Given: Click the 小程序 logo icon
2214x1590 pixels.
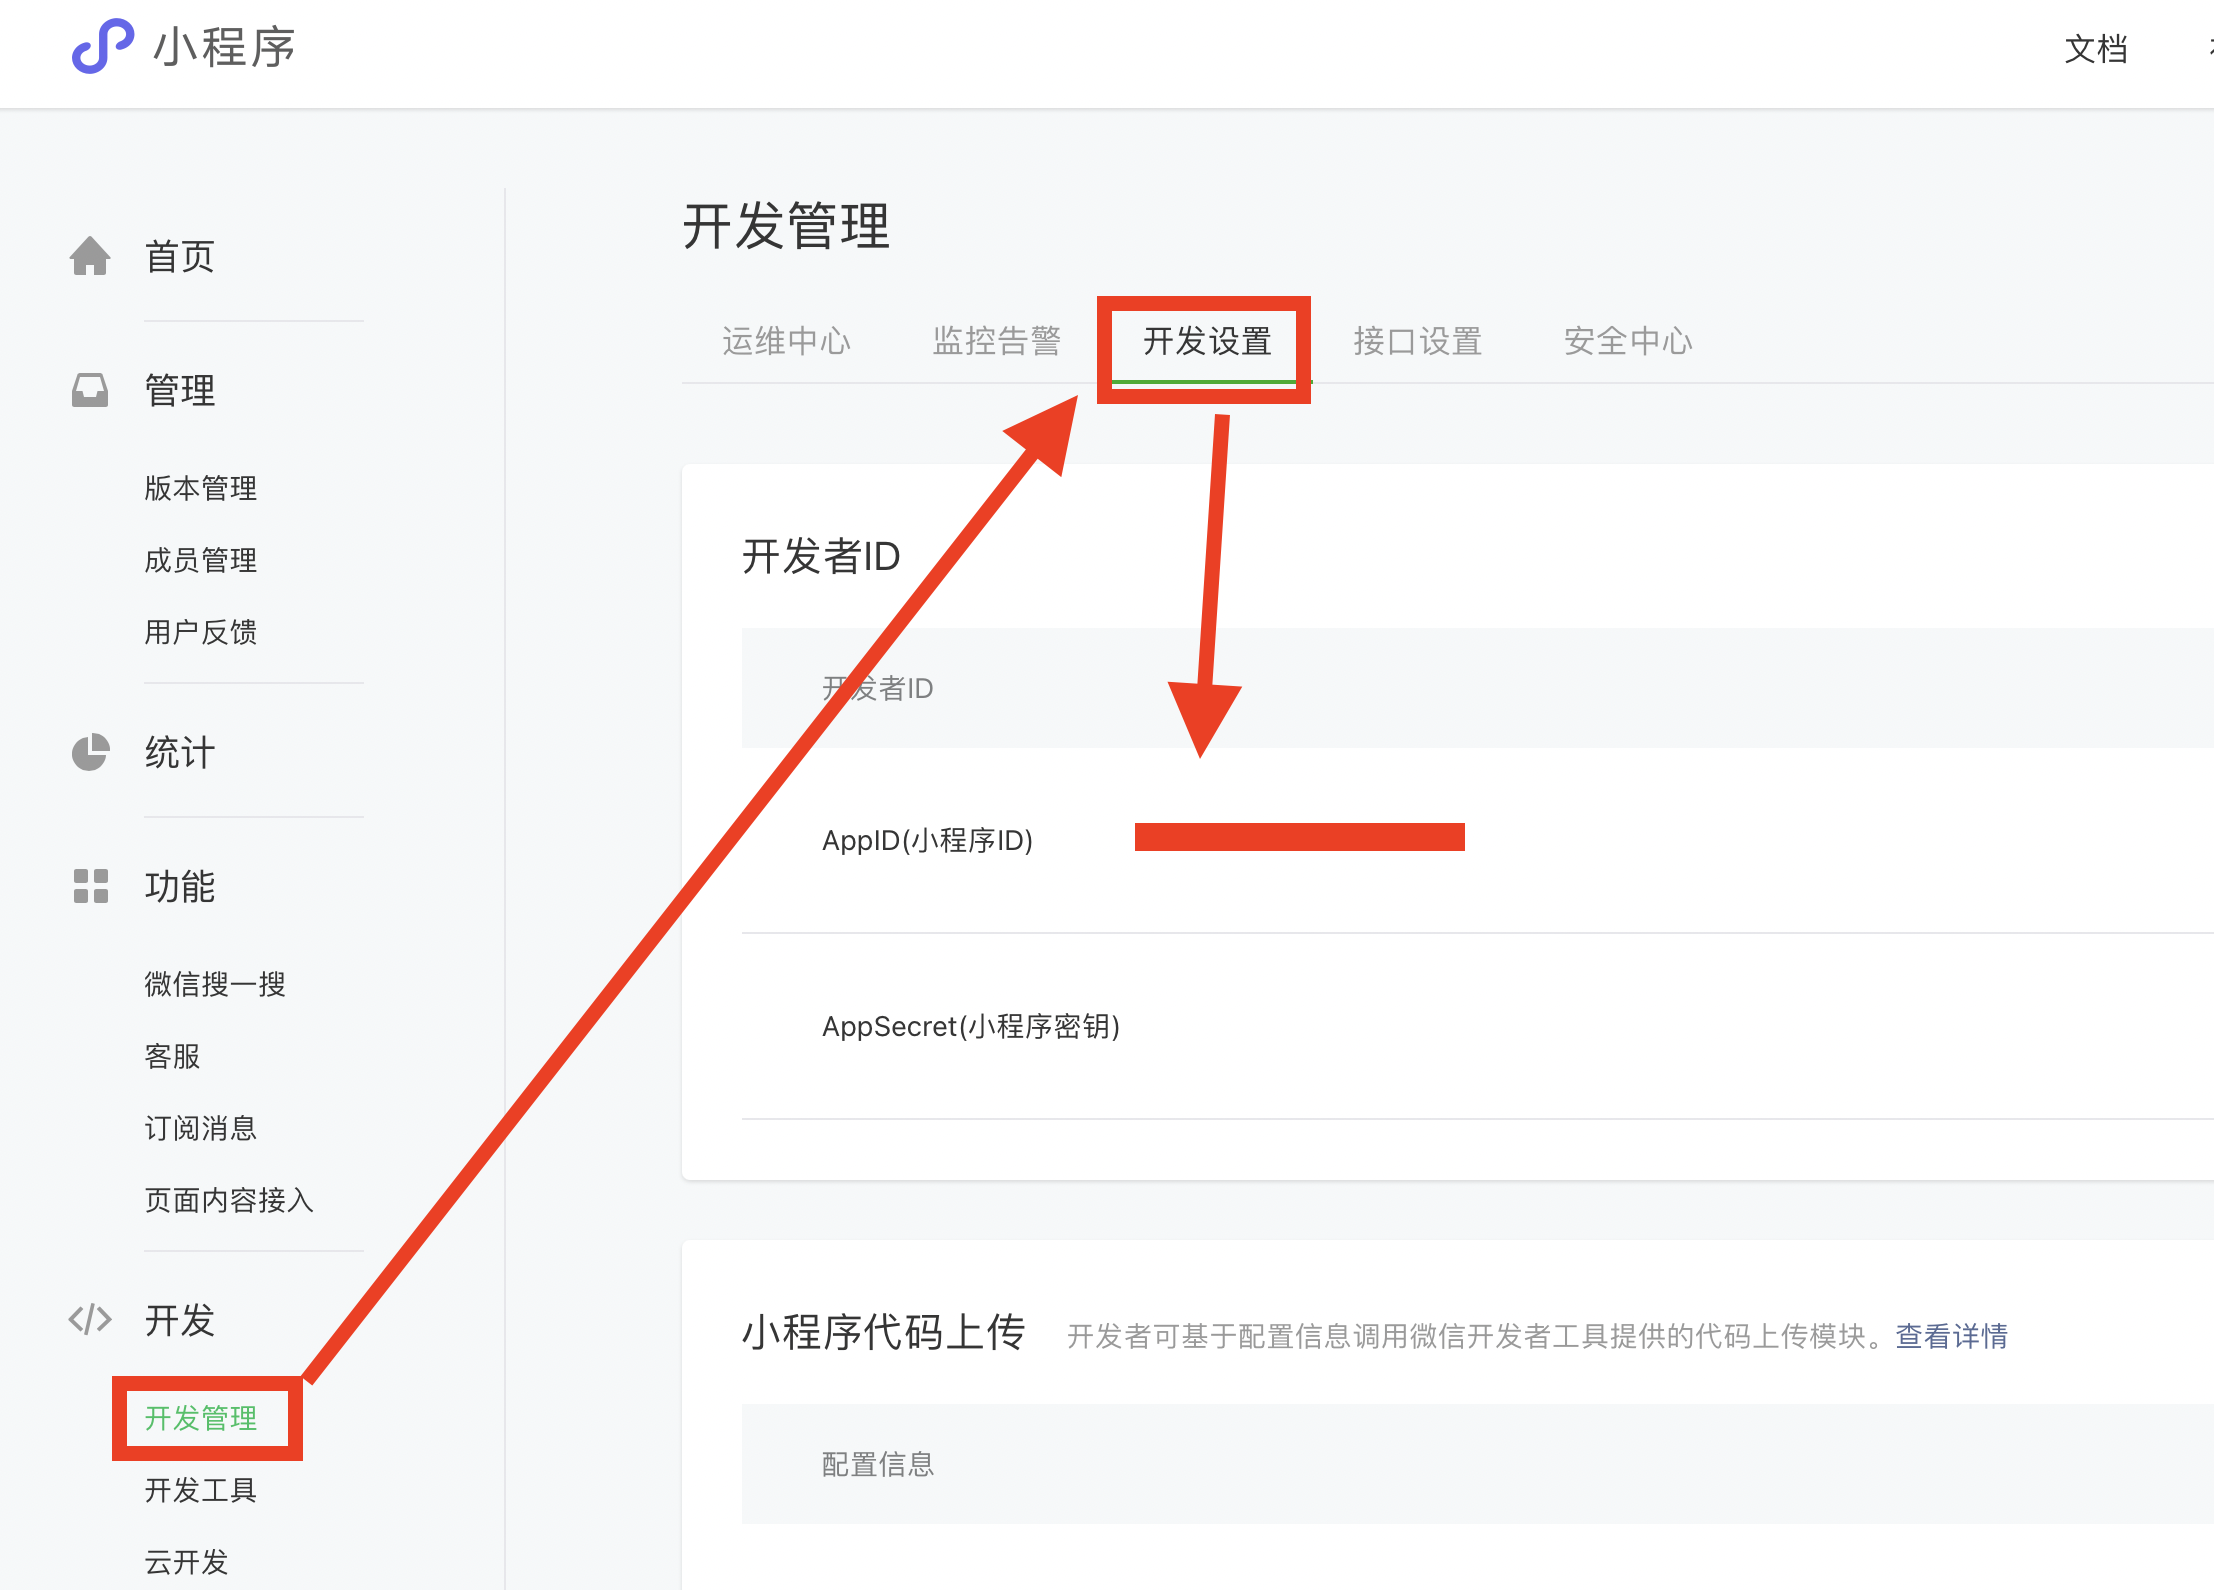Looking at the screenshot, I should (x=102, y=46).
